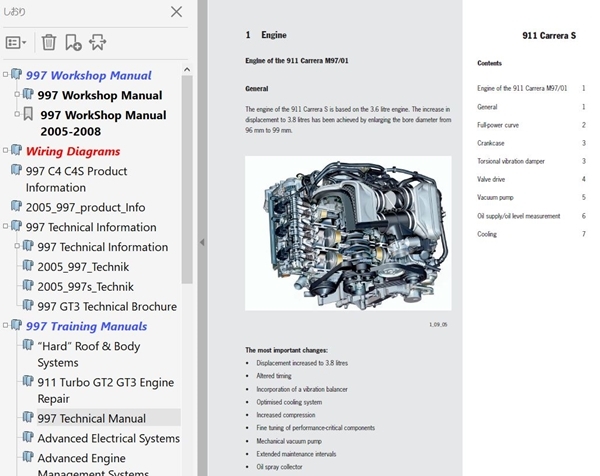Open the red Wiring Diagrams bookmark
This screenshot has height=476, width=600.
73,152
